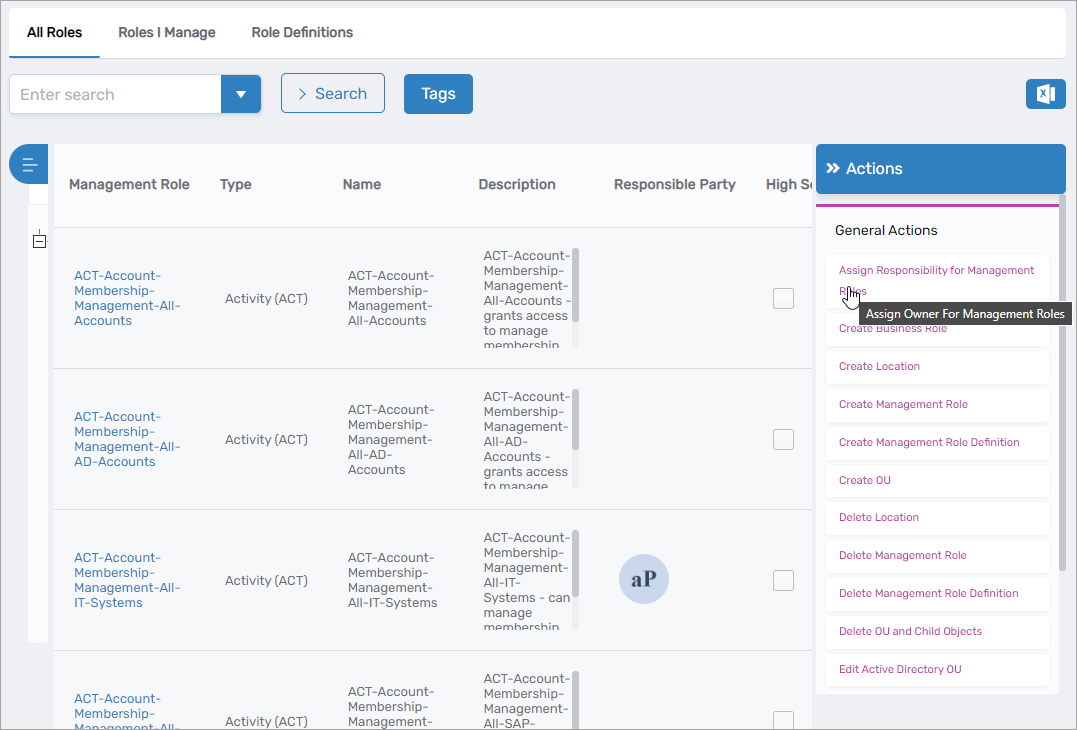Viewport: 1077px width, 730px height.
Task: Collapse the tree node minus box
Action: point(39,241)
